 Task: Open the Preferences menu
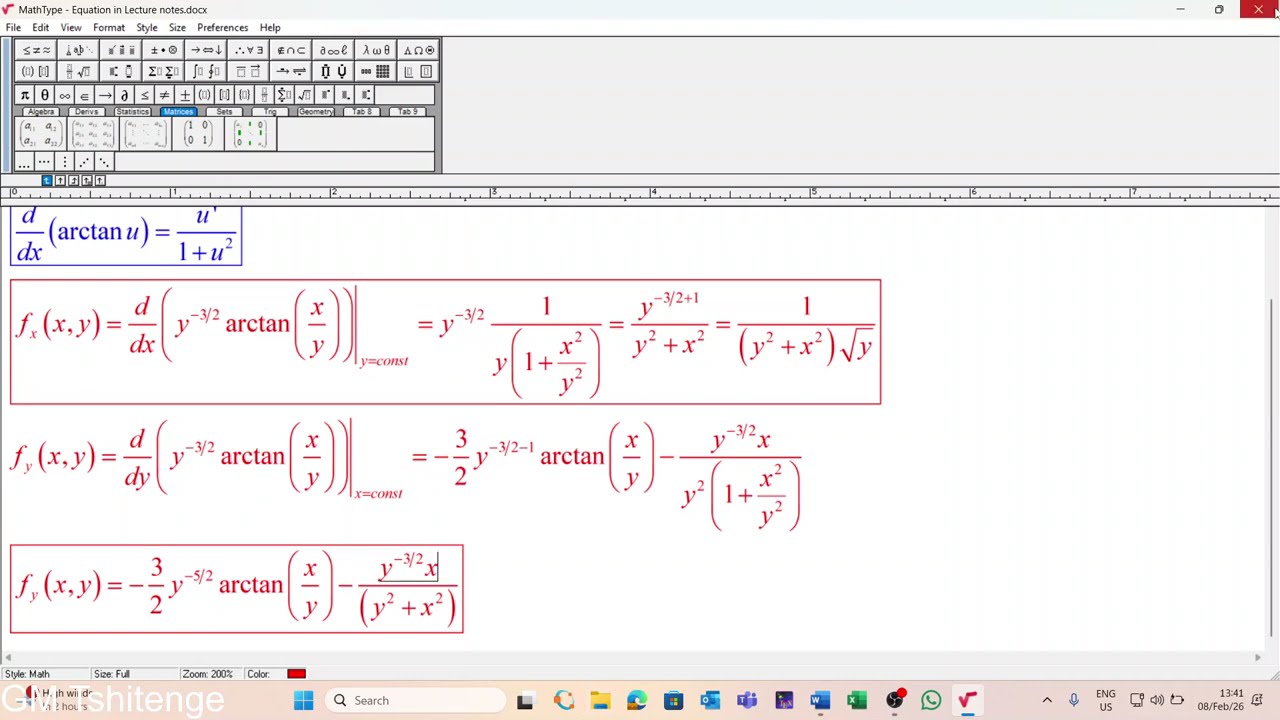coord(222,28)
